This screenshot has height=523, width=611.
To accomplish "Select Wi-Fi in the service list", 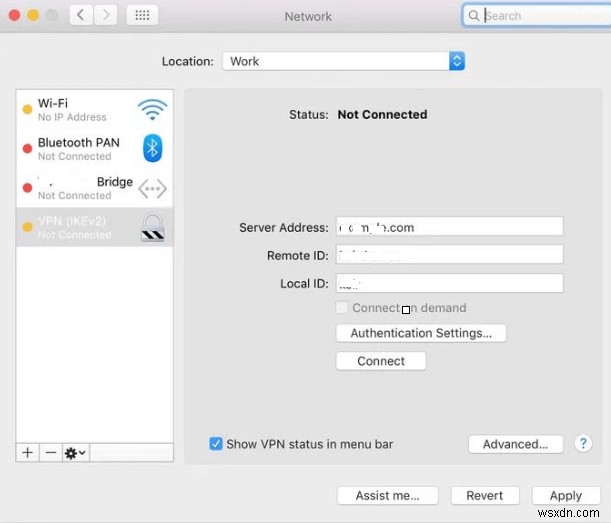I will pos(95,110).
